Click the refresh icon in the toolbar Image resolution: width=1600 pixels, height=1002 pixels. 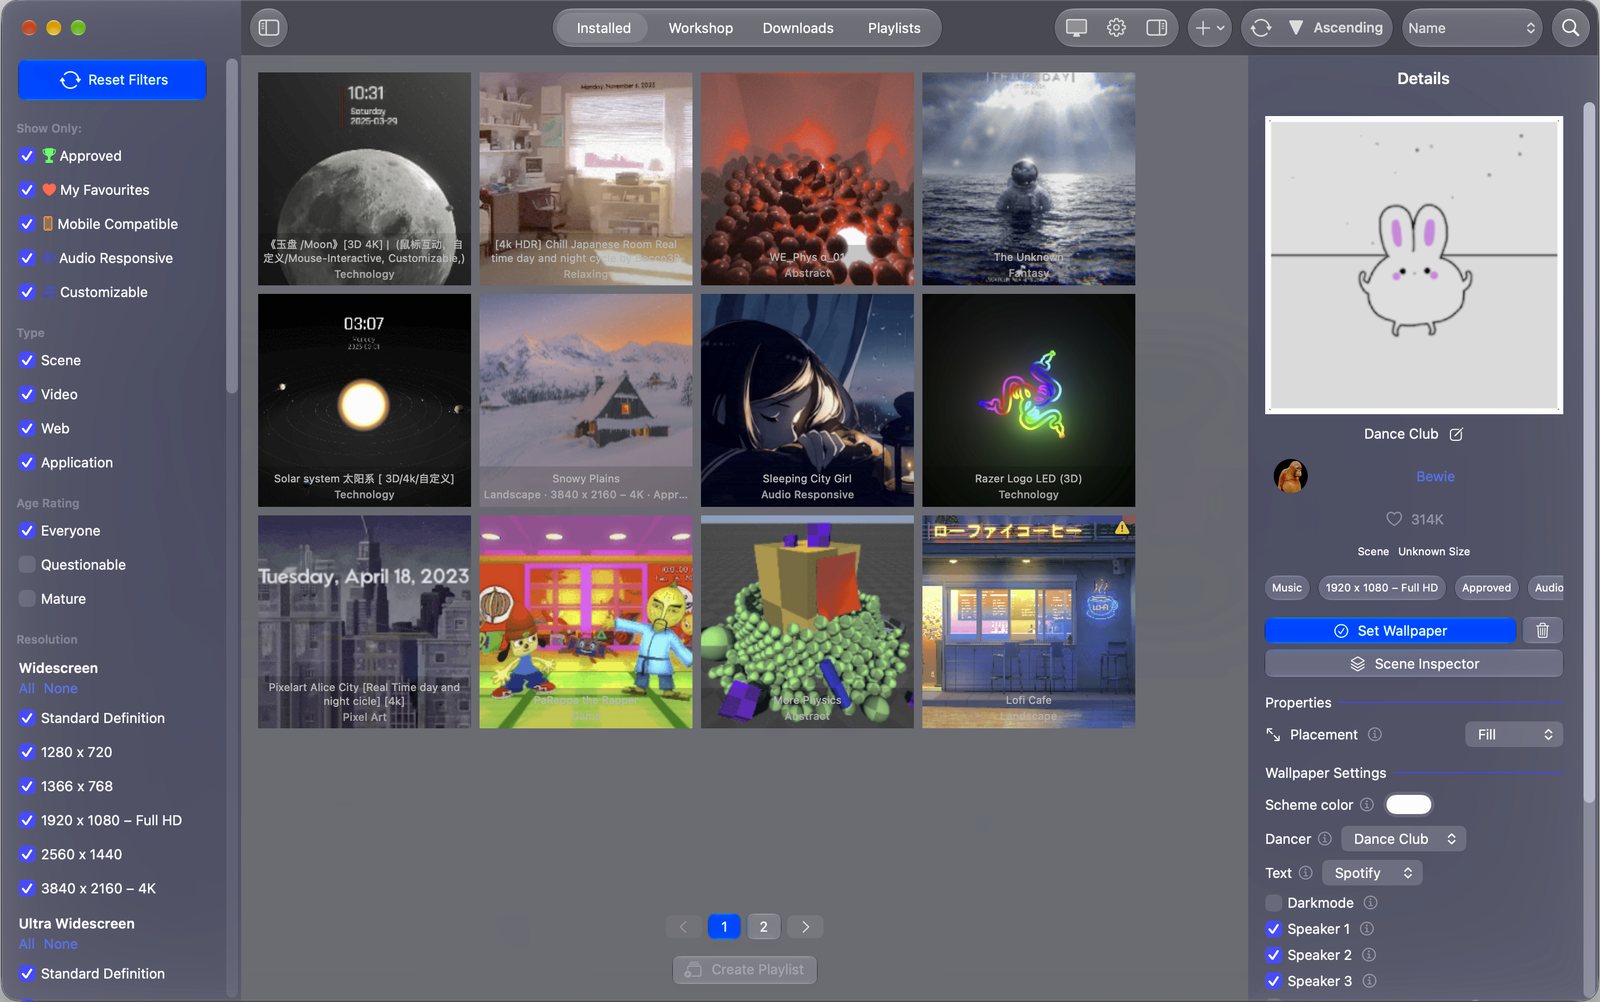1261,28
